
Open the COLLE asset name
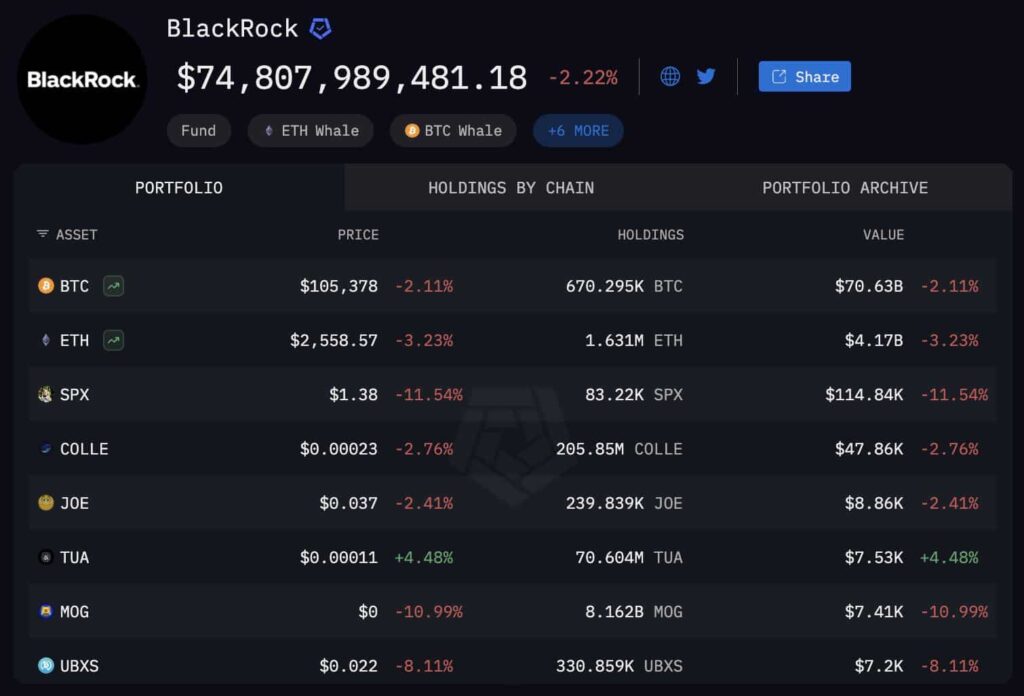tap(84, 449)
